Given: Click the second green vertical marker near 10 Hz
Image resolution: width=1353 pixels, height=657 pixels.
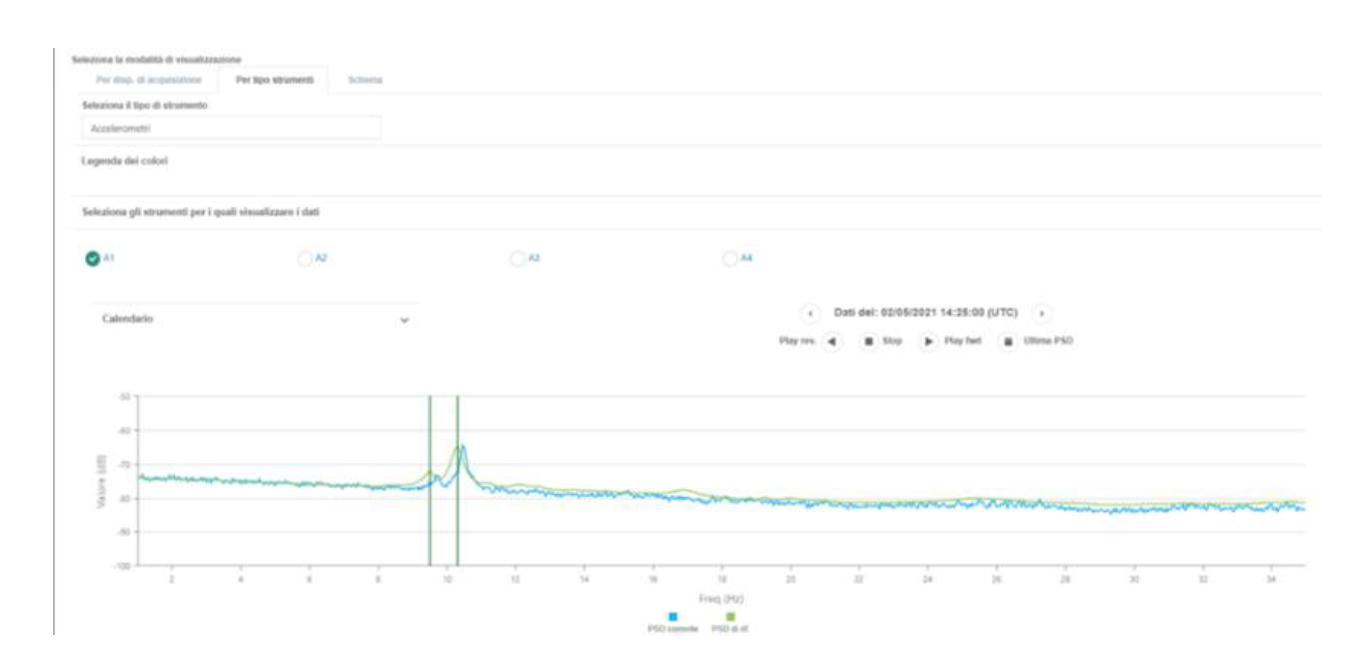Looking at the screenshot, I should pyautogui.click(x=457, y=480).
